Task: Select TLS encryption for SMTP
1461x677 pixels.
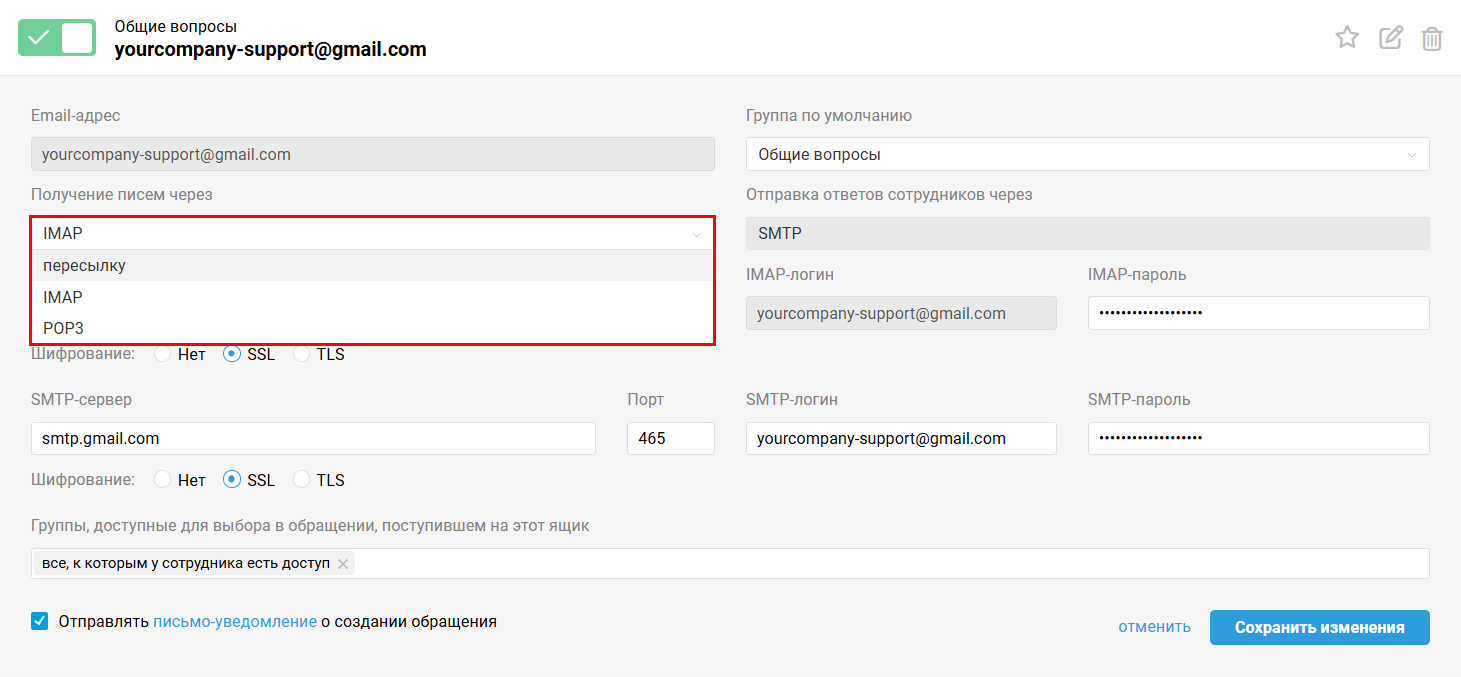Action: pyautogui.click(x=302, y=480)
